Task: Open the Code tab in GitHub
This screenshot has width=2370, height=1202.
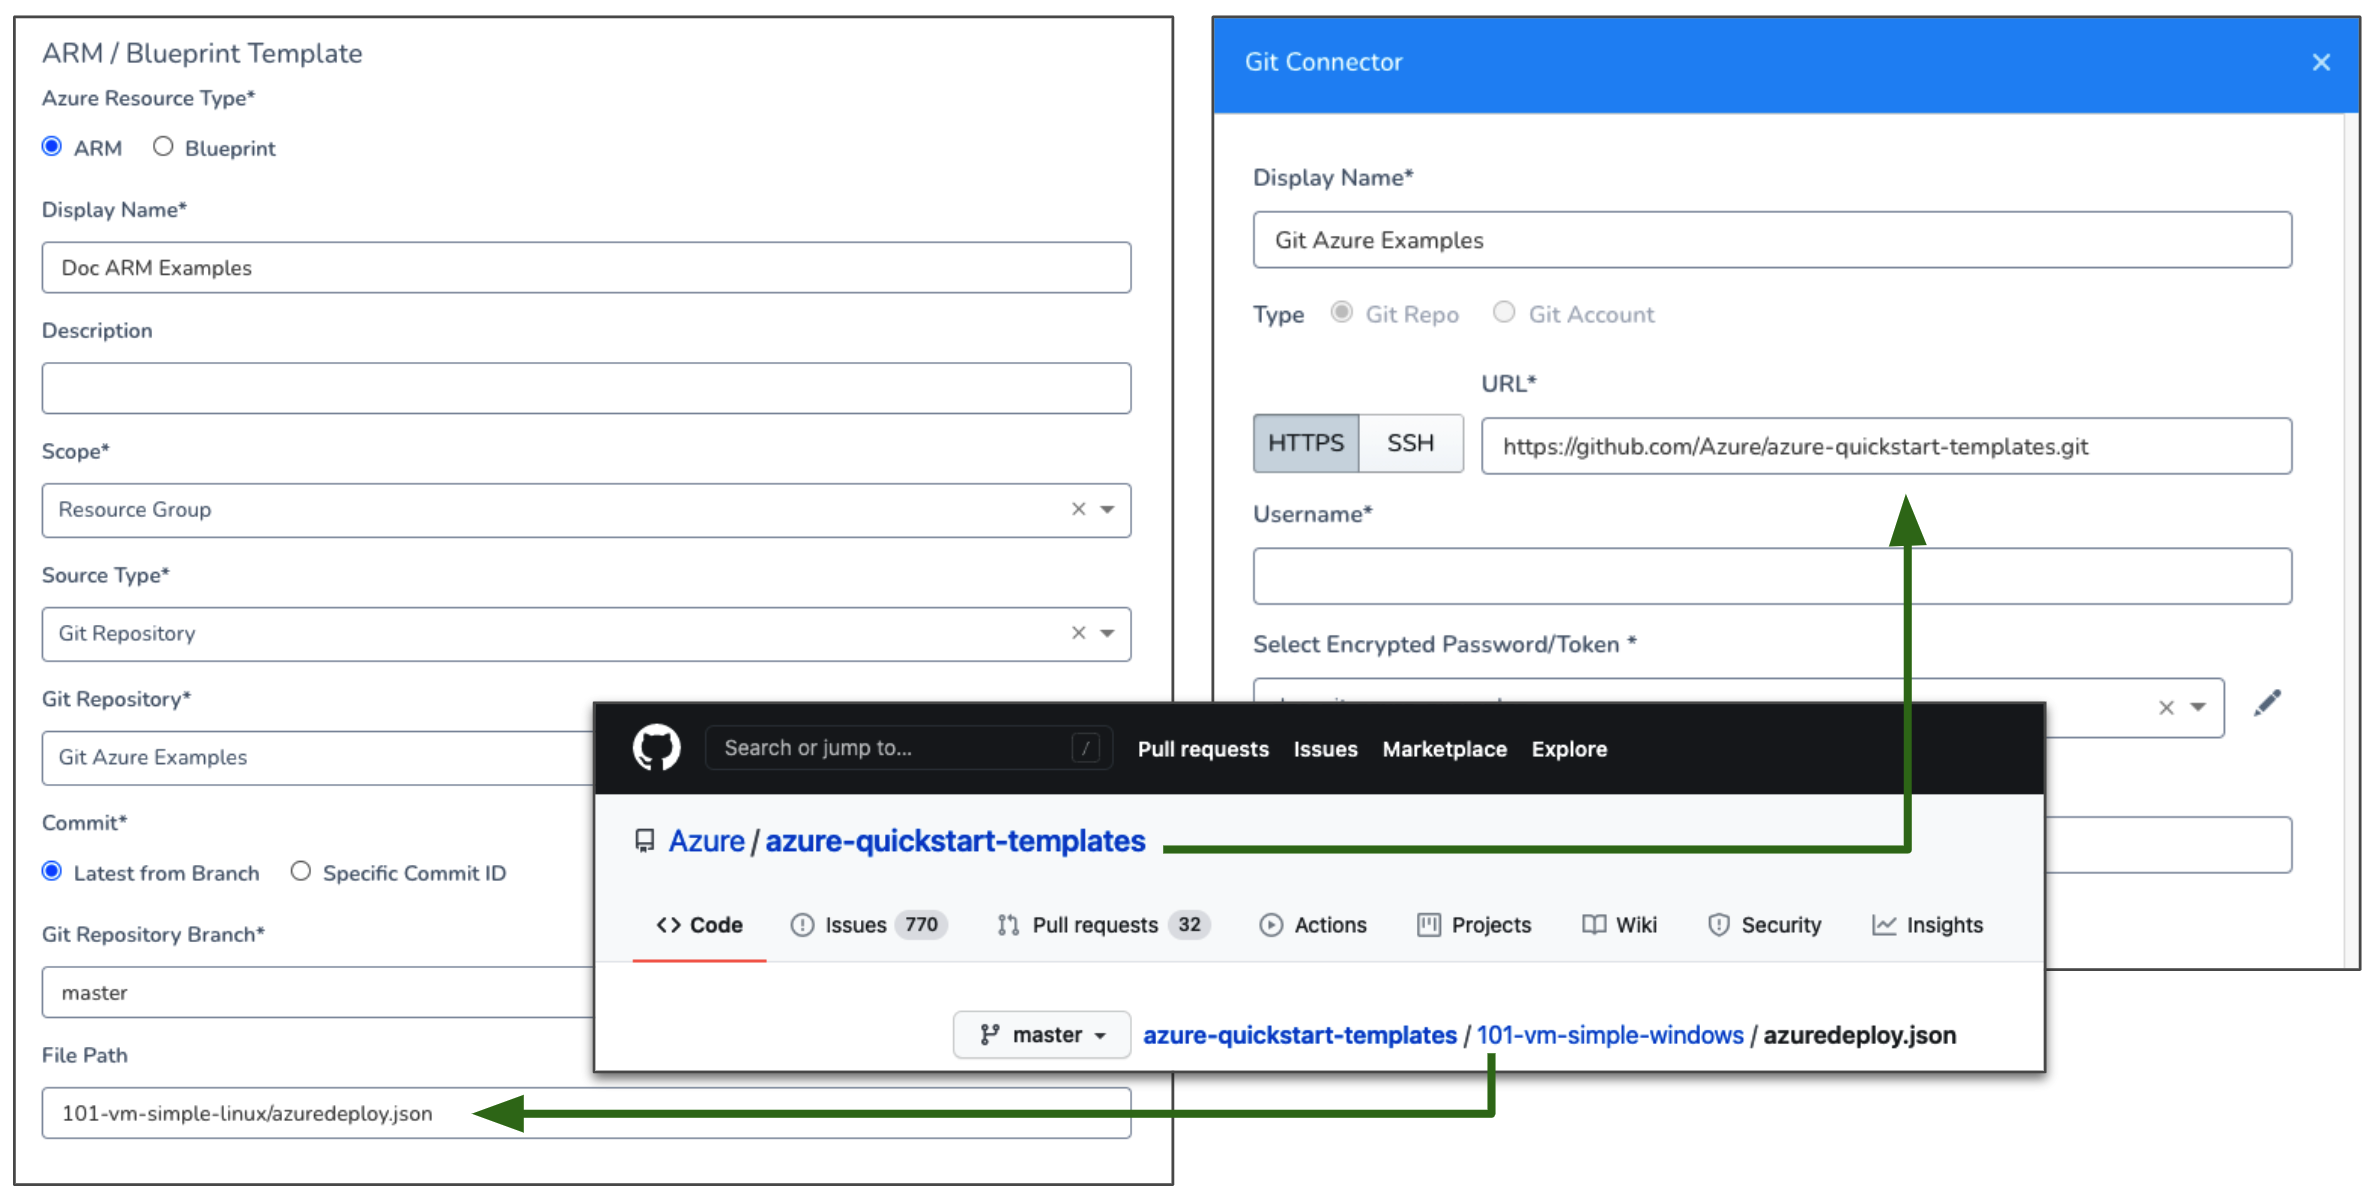Action: coord(699,925)
